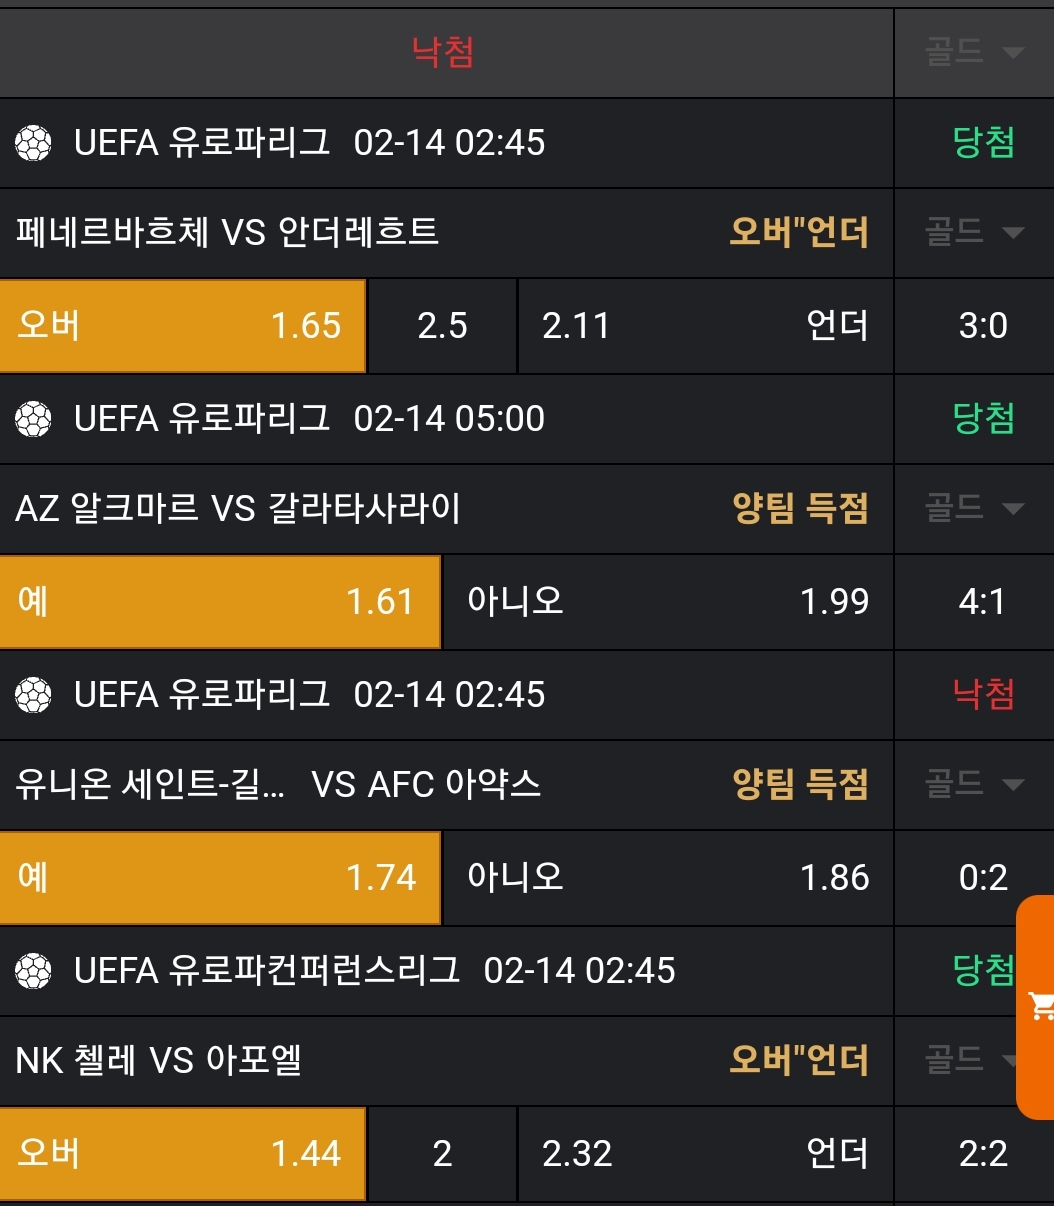The image size is (1054, 1206).
Task: Open 골드 dropdown on the Fenerbahçe match row
Action: [x=974, y=233]
